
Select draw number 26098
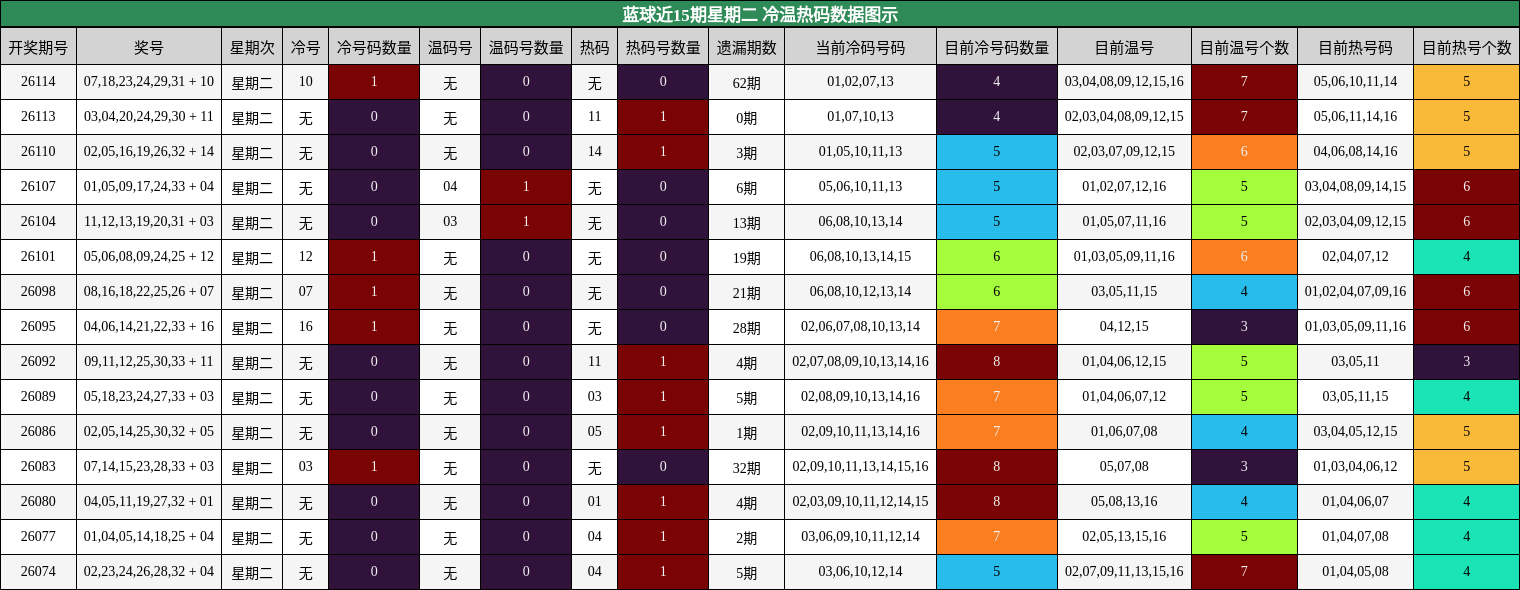pos(38,292)
